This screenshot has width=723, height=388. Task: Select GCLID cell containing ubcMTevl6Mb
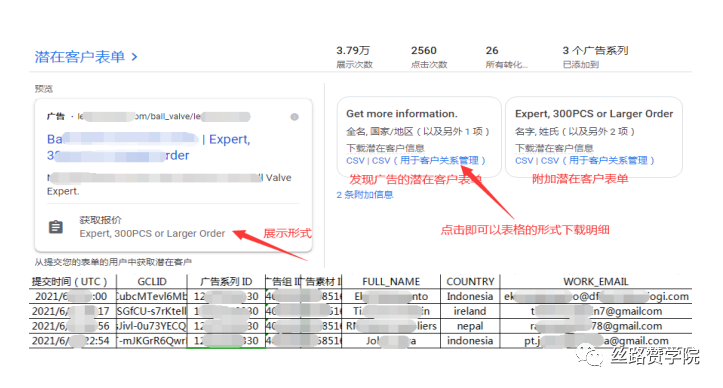point(152,296)
